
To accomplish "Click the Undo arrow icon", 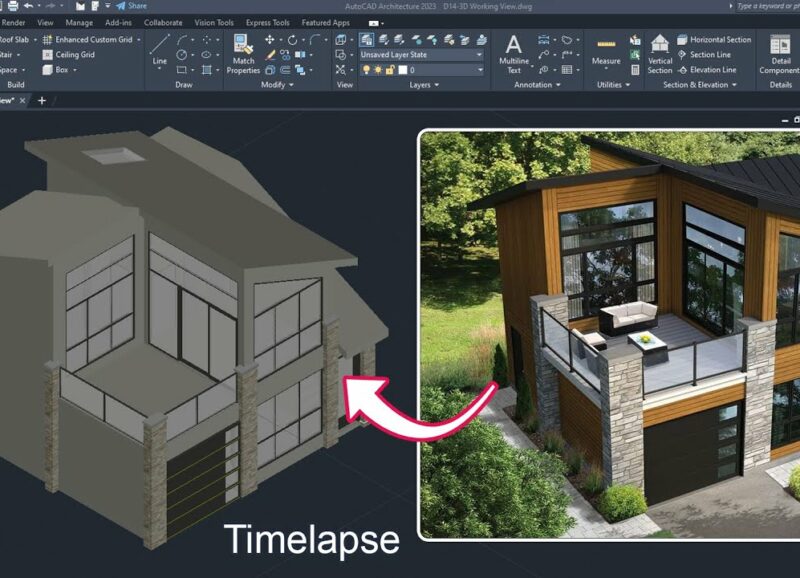I will pyautogui.click(x=29, y=6).
